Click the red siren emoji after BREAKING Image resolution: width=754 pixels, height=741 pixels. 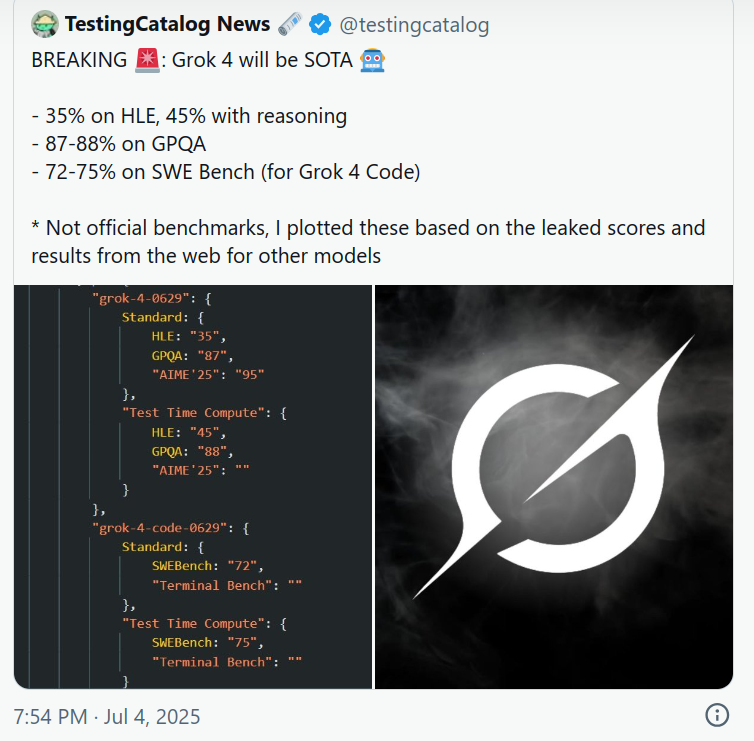pyautogui.click(x=146, y=60)
